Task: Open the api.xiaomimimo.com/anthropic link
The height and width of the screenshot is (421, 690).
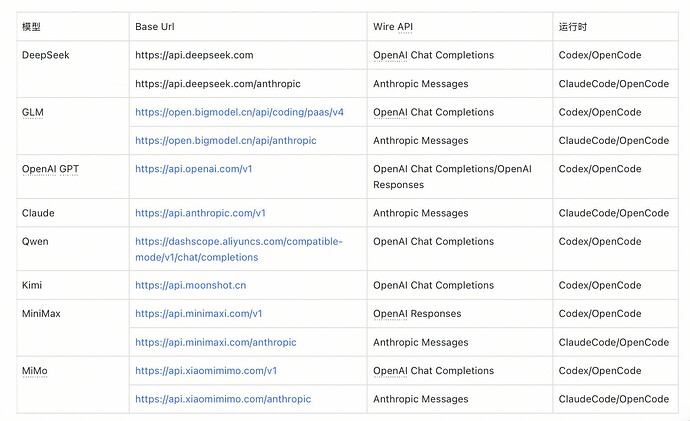Action: (x=223, y=399)
